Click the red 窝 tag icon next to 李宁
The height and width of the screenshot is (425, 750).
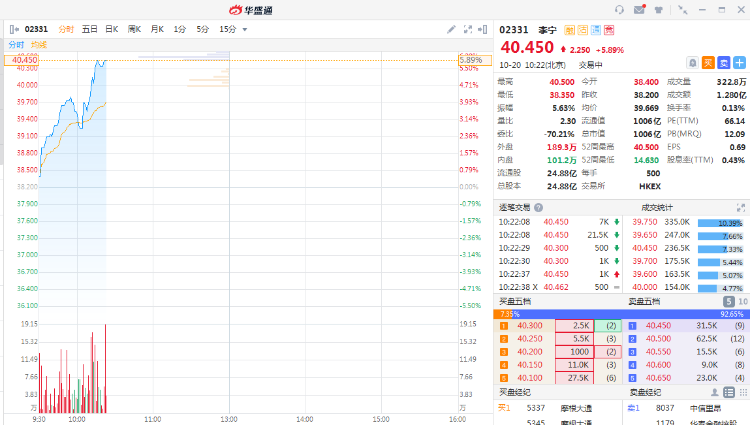pyautogui.click(x=609, y=30)
